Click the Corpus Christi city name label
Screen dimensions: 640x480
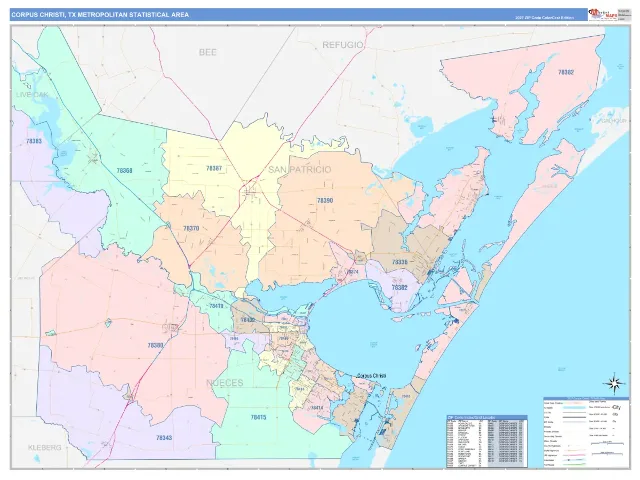pyautogui.click(x=371, y=376)
